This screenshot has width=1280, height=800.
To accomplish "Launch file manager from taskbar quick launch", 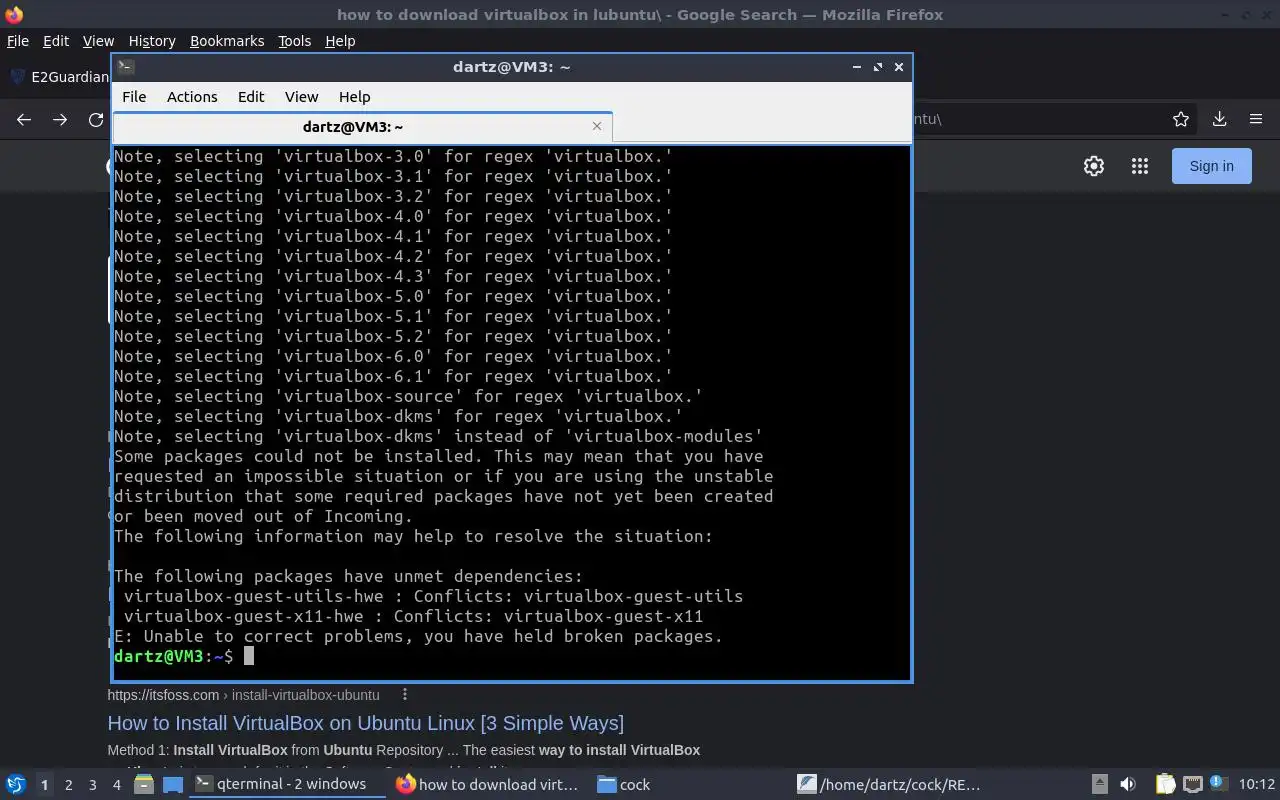I will 144,784.
